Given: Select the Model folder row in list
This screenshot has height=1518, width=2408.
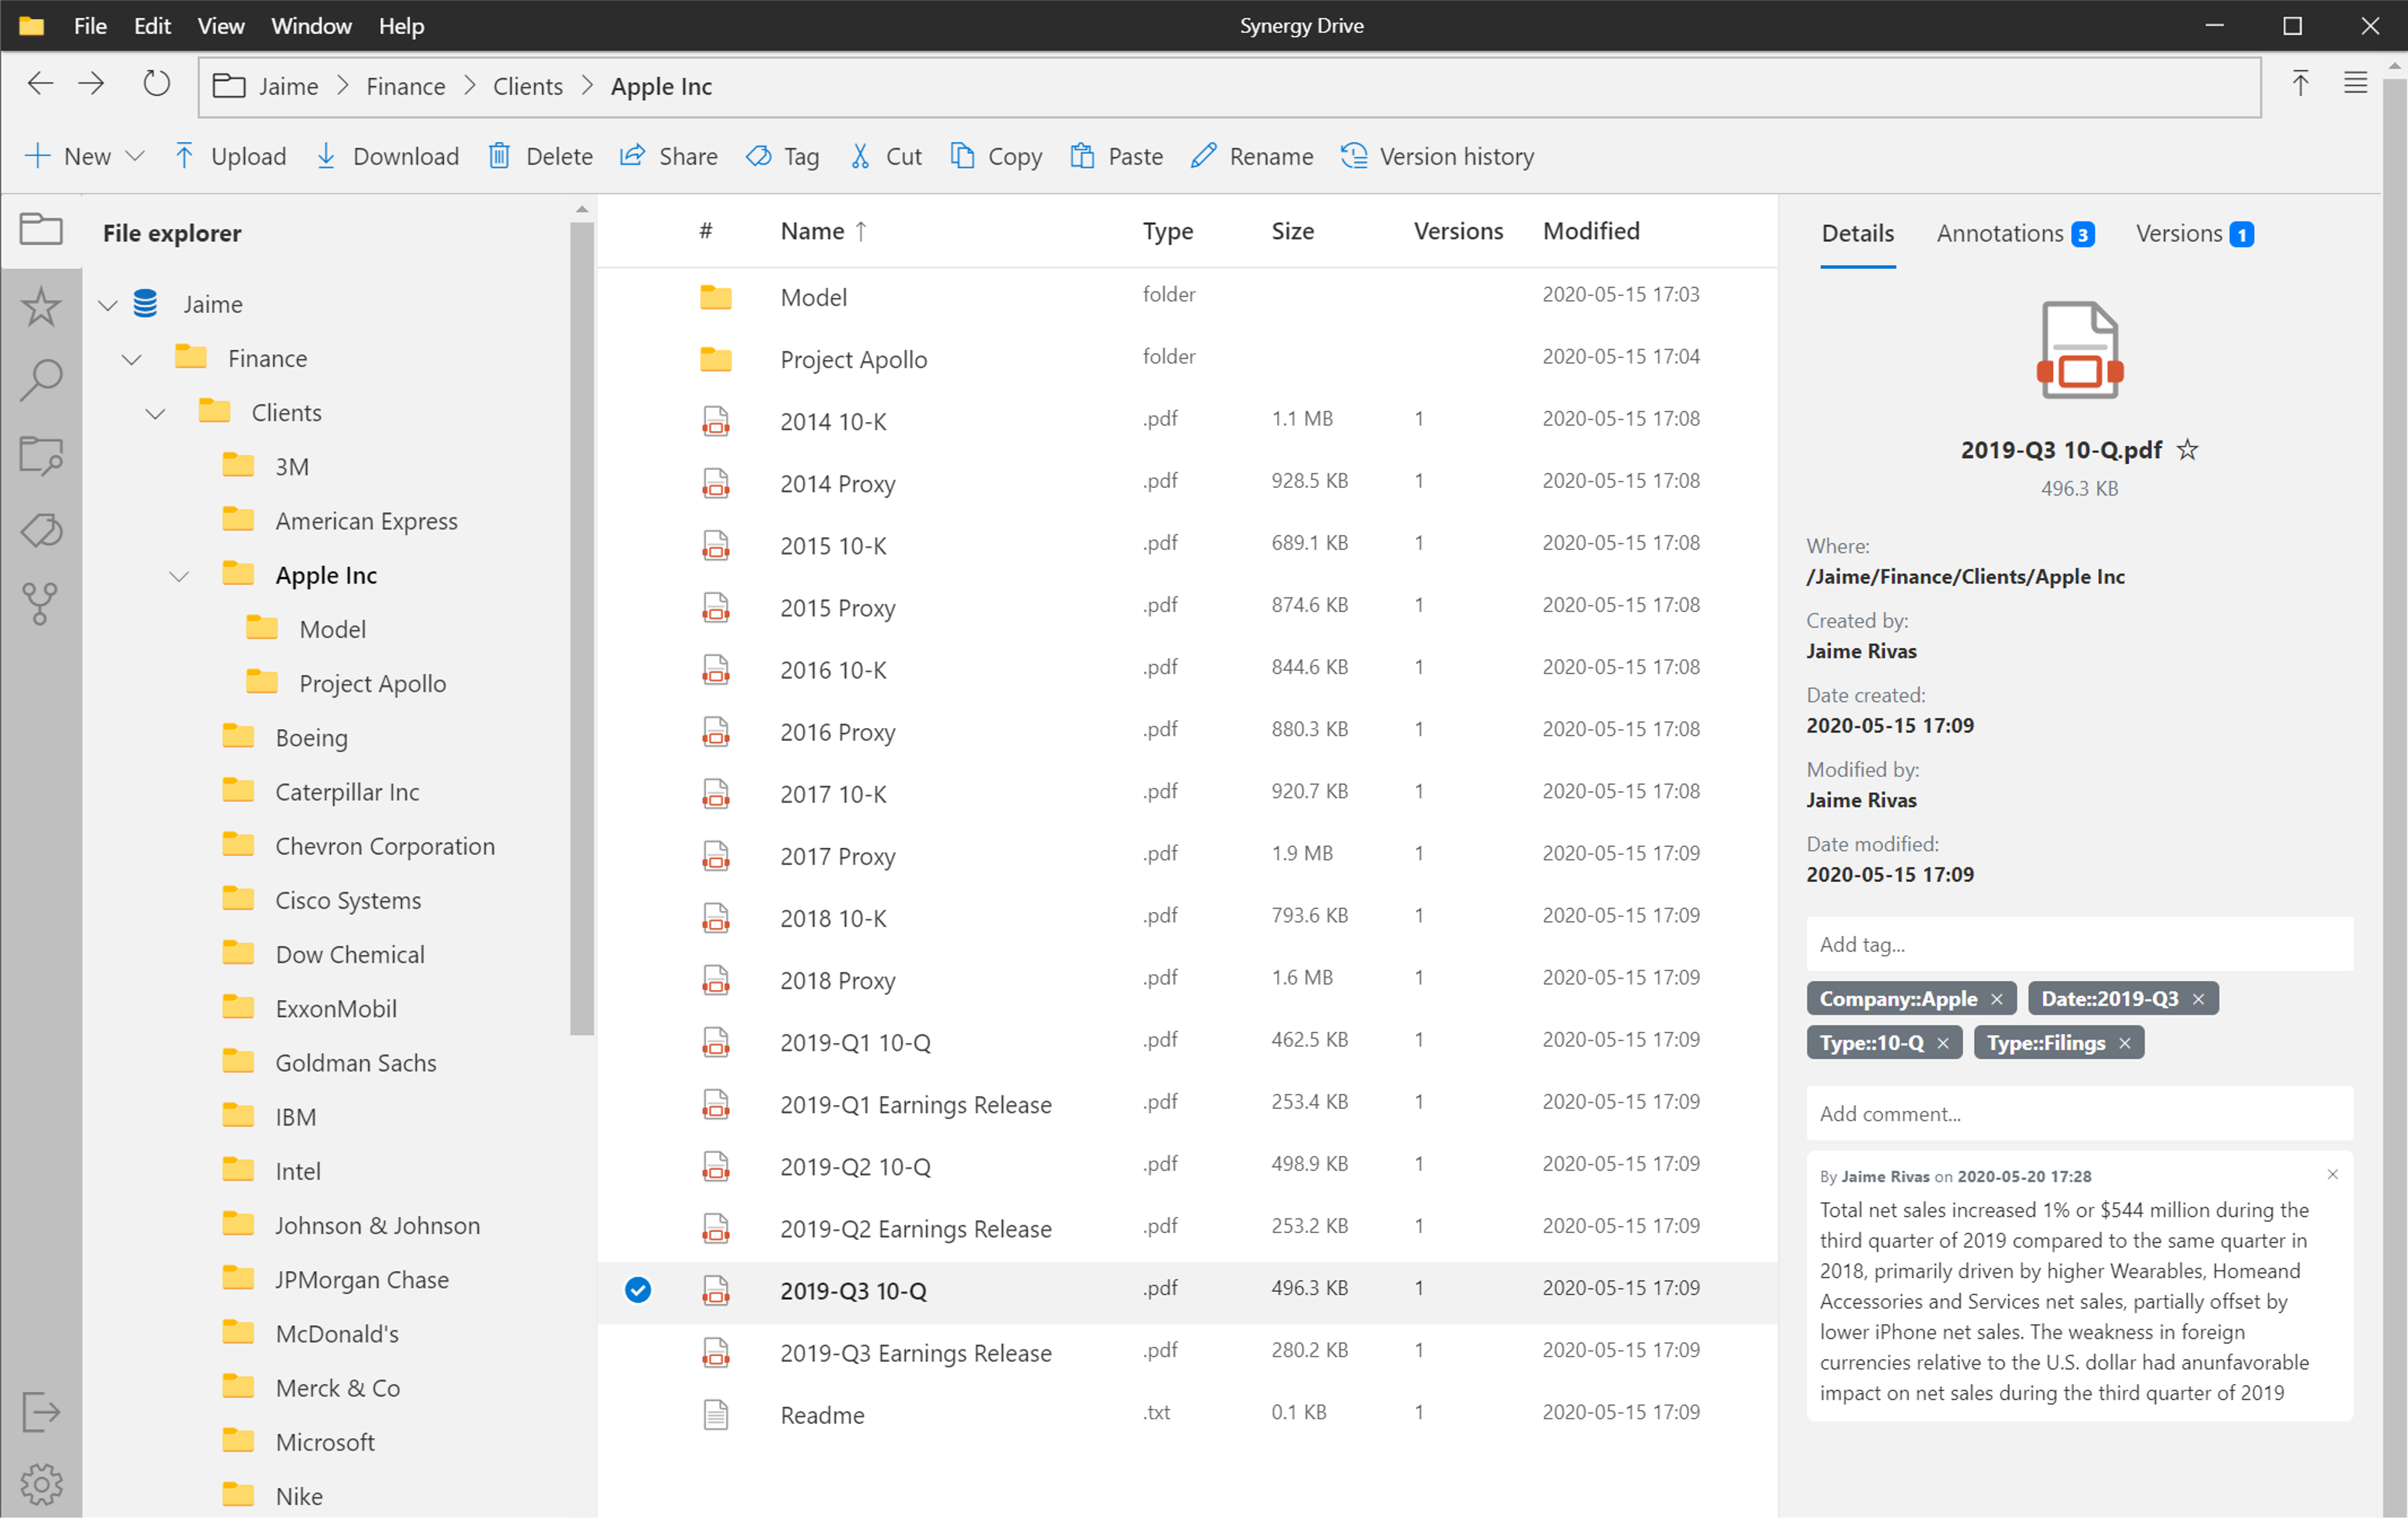Looking at the screenshot, I should [1187, 297].
